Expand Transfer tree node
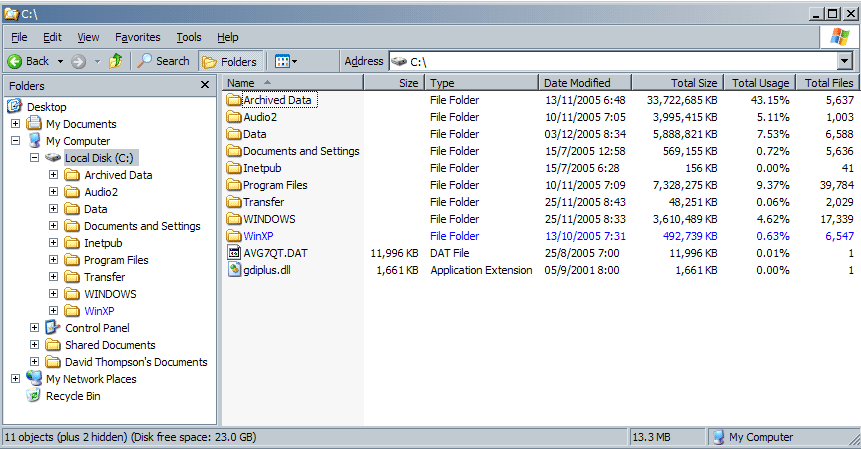This screenshot has width=861, height=449. click(x=53, y=277)
